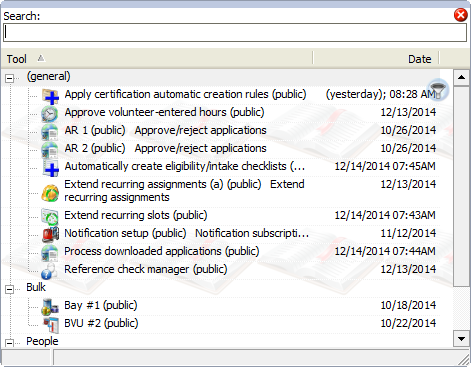Click date 12/14/2014 07:44AM

(x=385, y=251)
